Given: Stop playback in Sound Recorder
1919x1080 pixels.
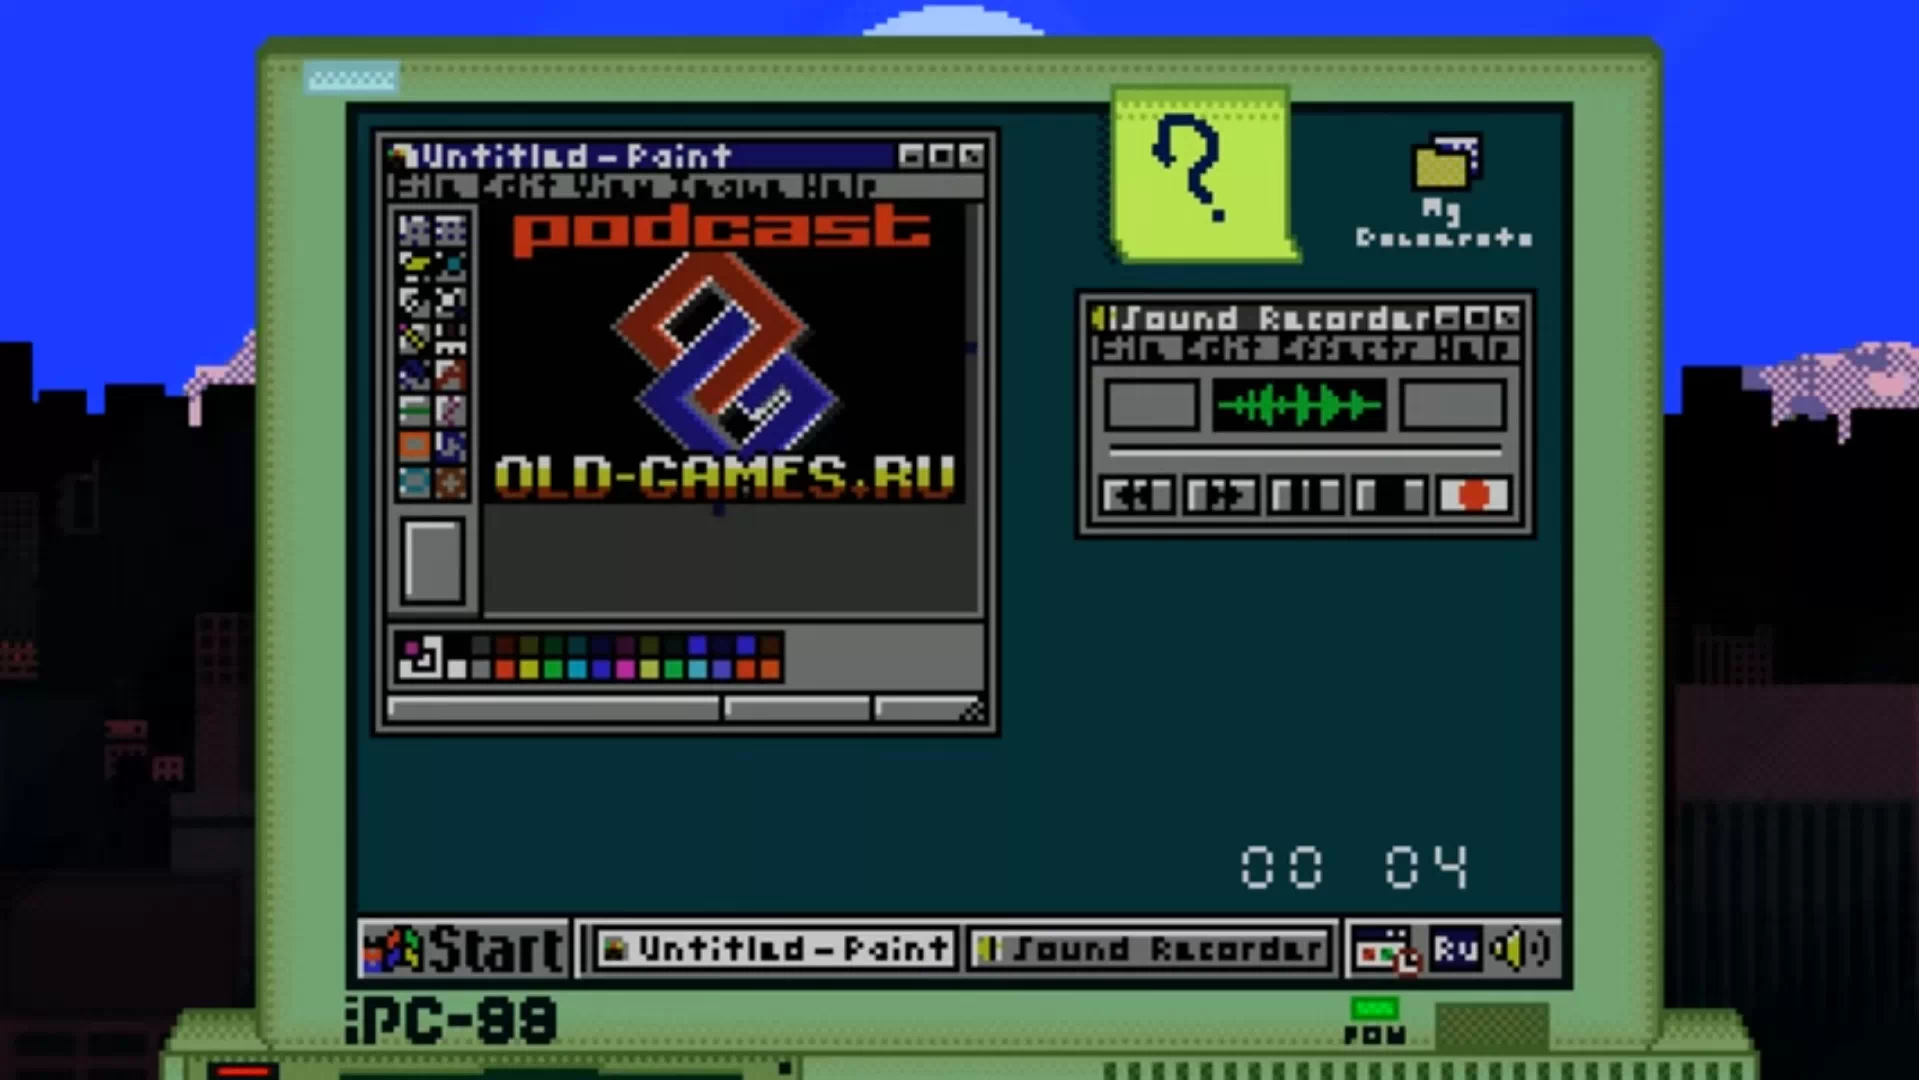Looking at the screenshot, I should tap(1389, 495).
